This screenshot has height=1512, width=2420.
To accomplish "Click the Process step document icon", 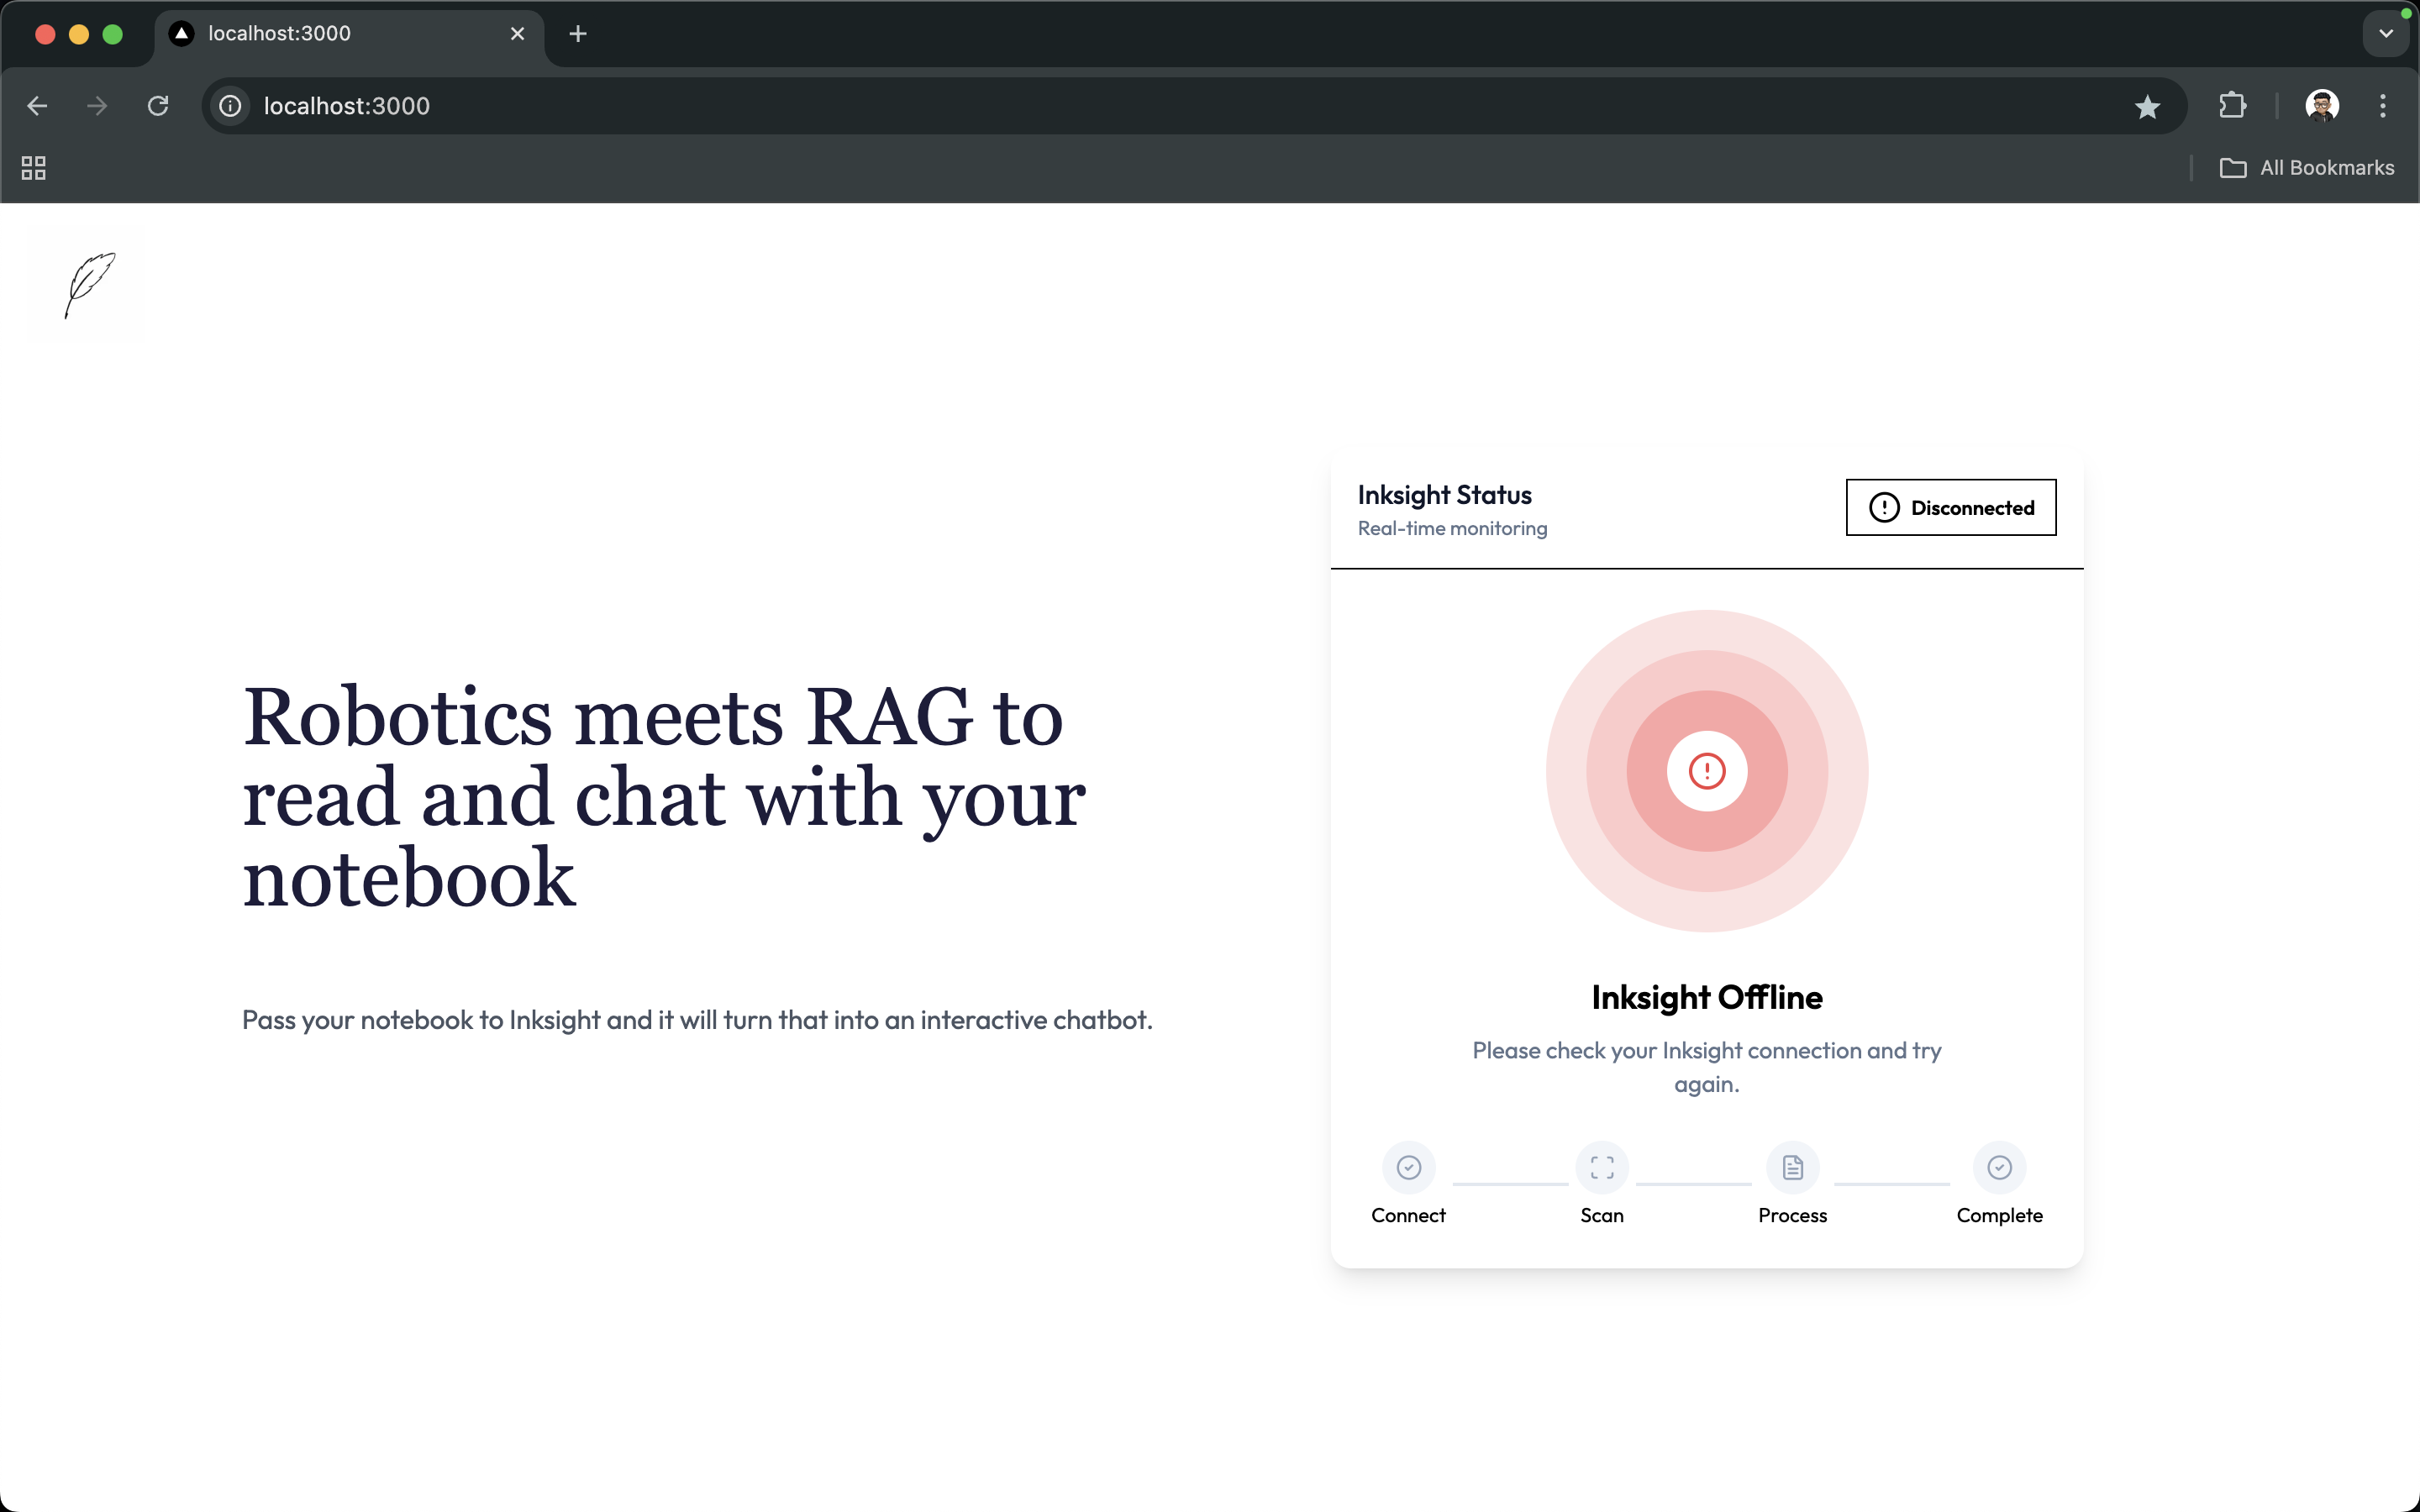I will tap(1792, 1167).
